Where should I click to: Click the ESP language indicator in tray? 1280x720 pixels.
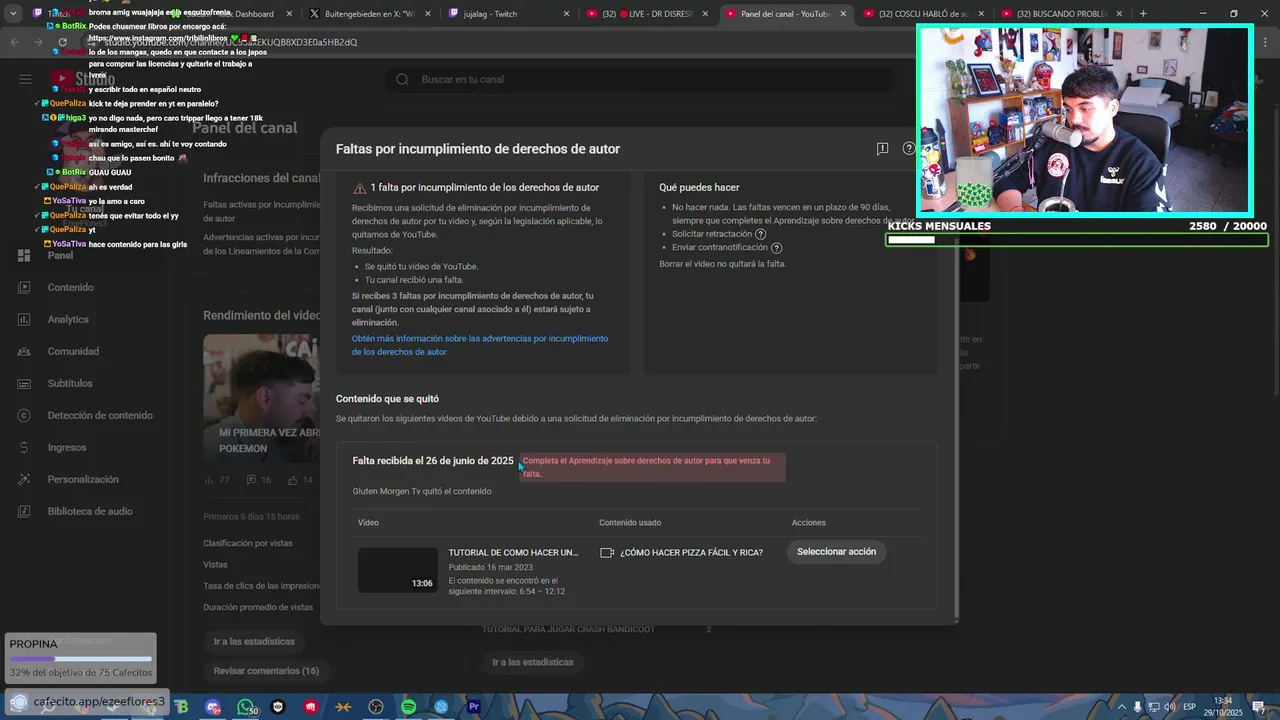(x=1189, y=707)
